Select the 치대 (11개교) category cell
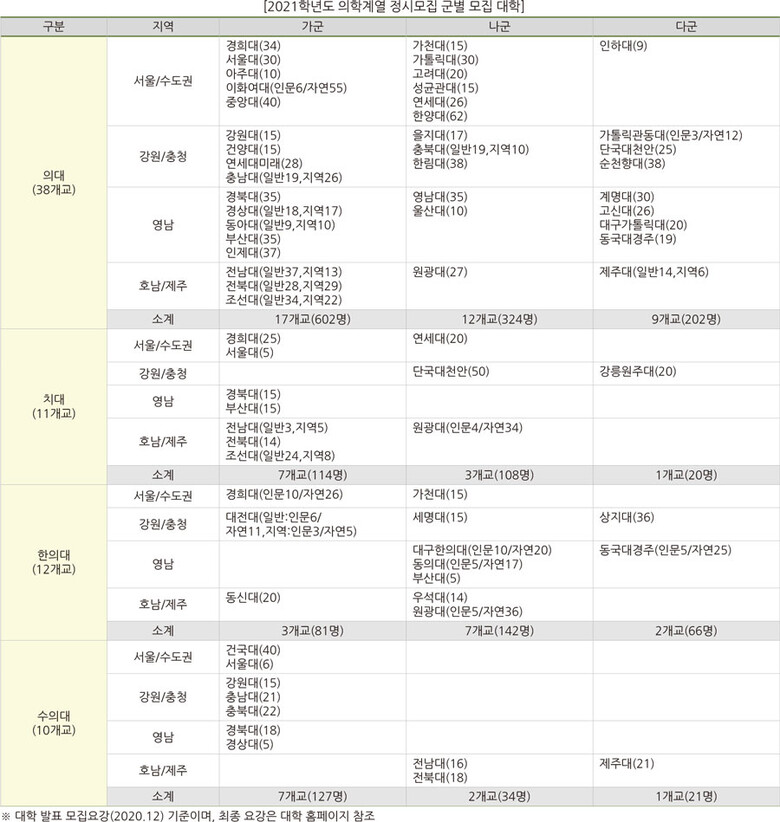This screenshot has height=822, width=780. point(53,406)
